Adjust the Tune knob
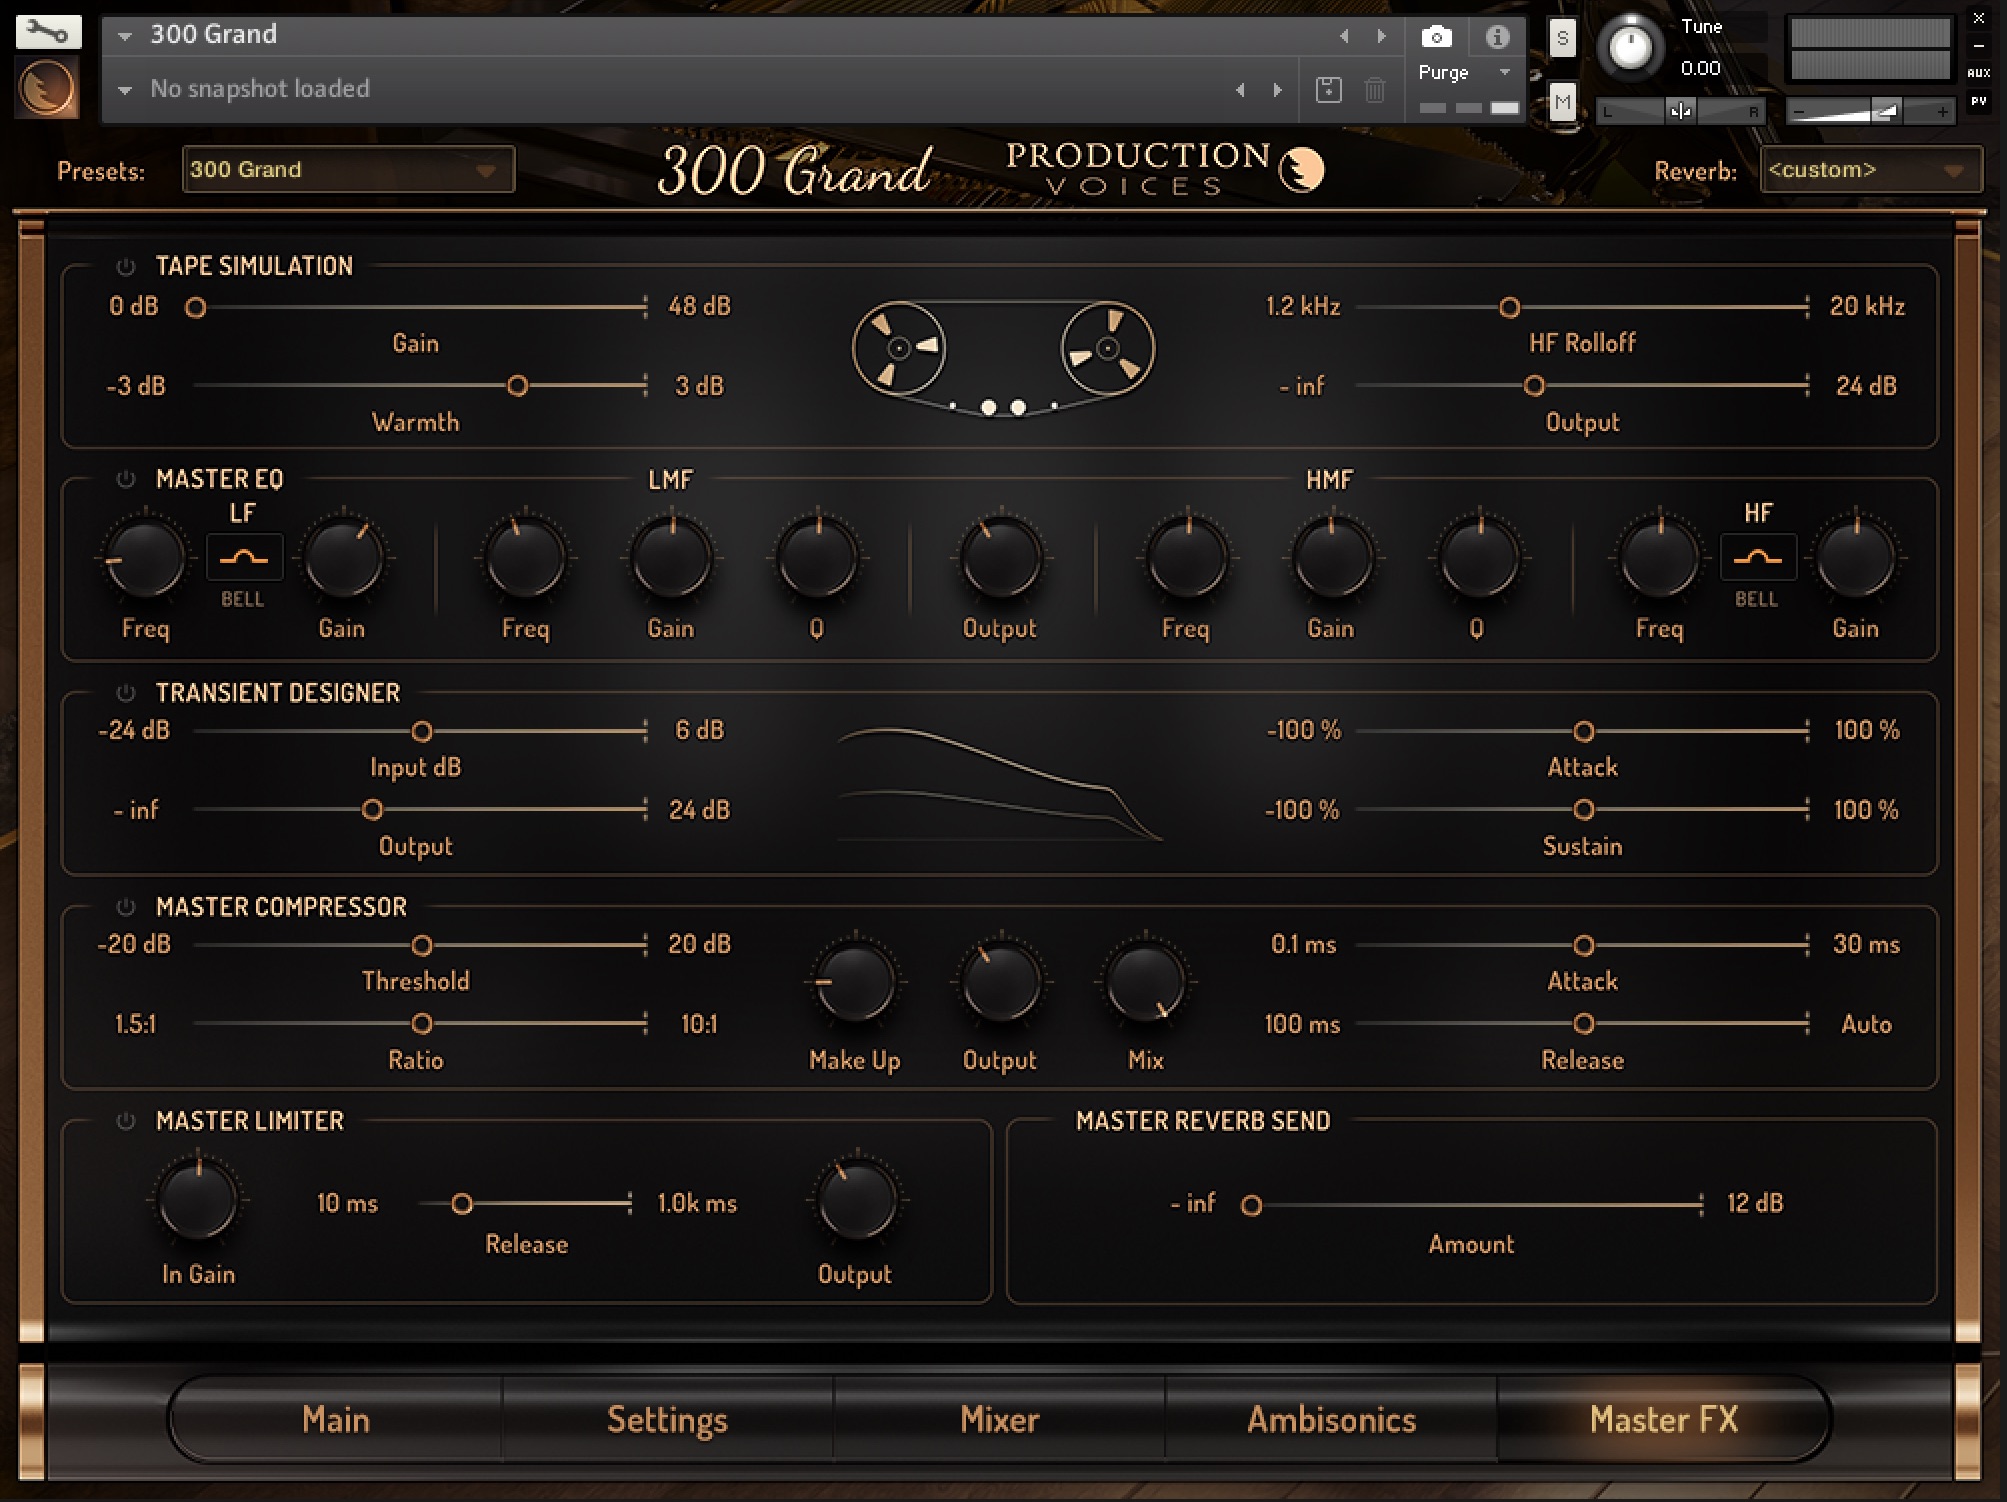Image resolution: width=2007 pixels, height=1502 pixels. click(1630, 47)
